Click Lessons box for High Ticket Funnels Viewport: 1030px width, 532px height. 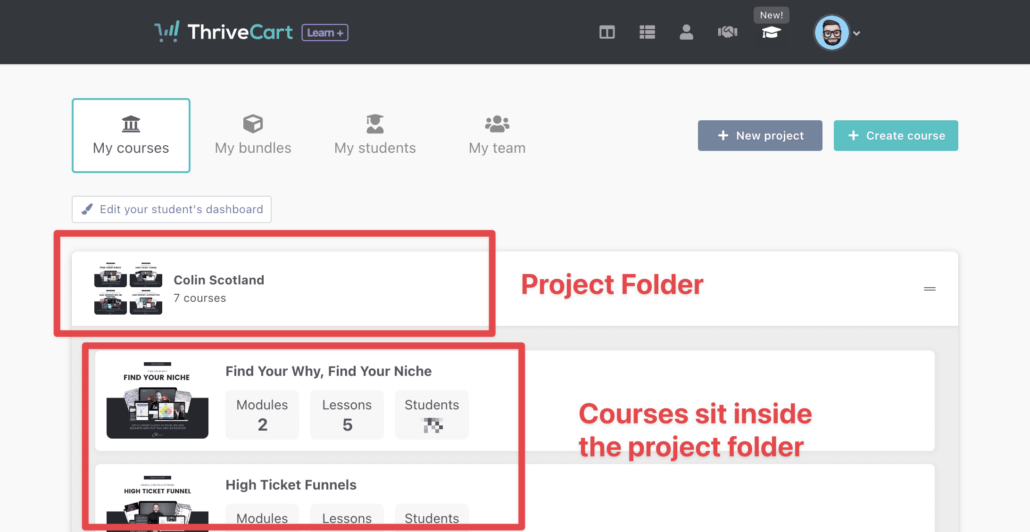(x=347, y=518)
